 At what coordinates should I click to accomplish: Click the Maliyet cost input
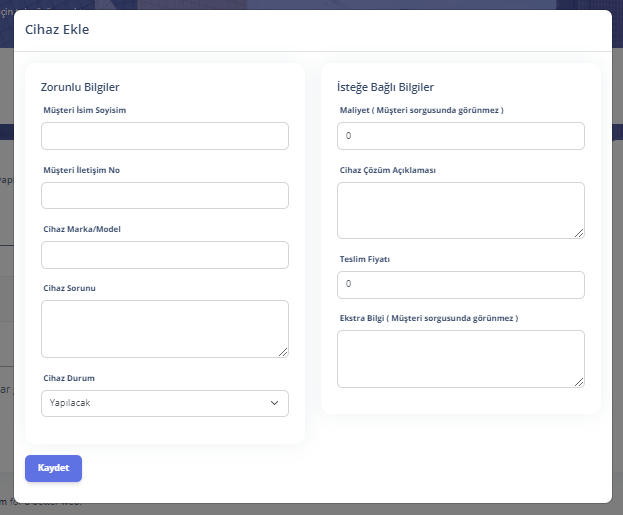[x=461, y=136]
